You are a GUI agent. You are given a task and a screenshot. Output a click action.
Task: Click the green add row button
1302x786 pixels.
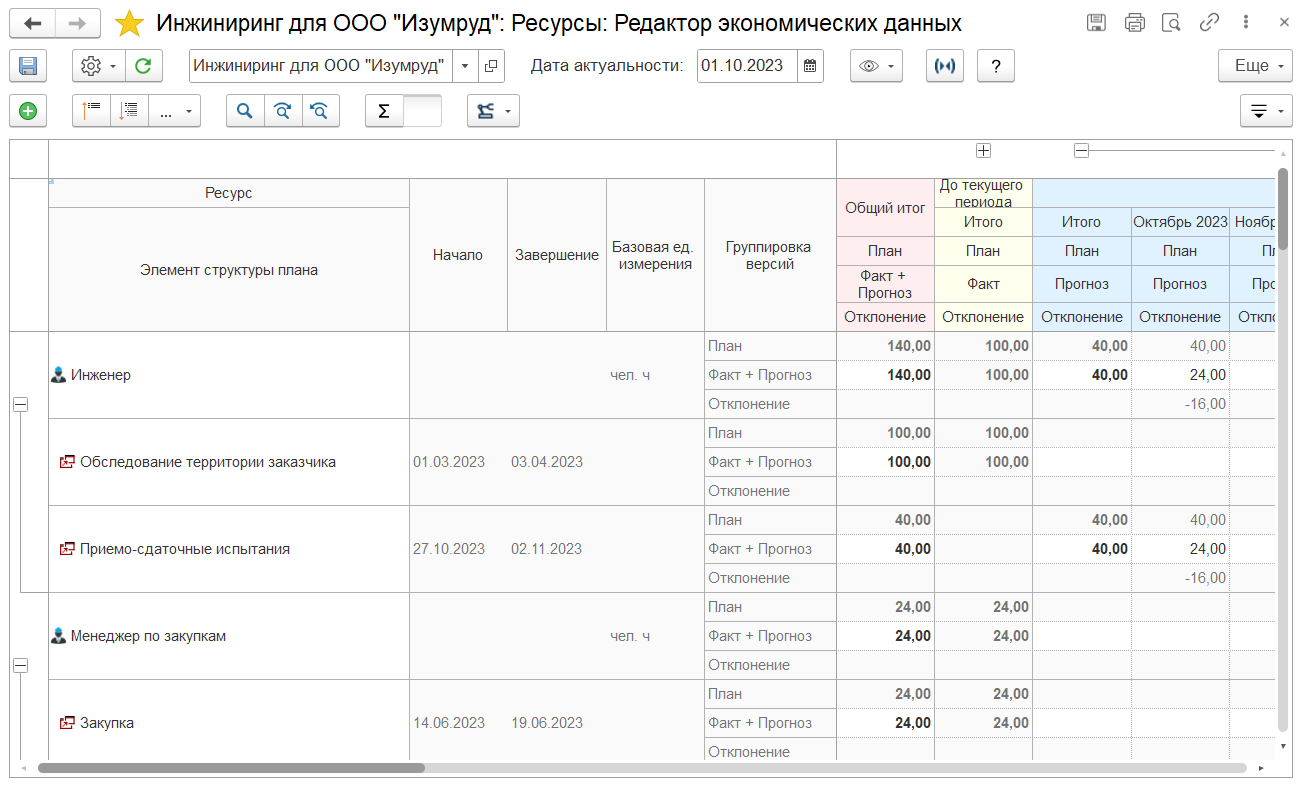28,112
